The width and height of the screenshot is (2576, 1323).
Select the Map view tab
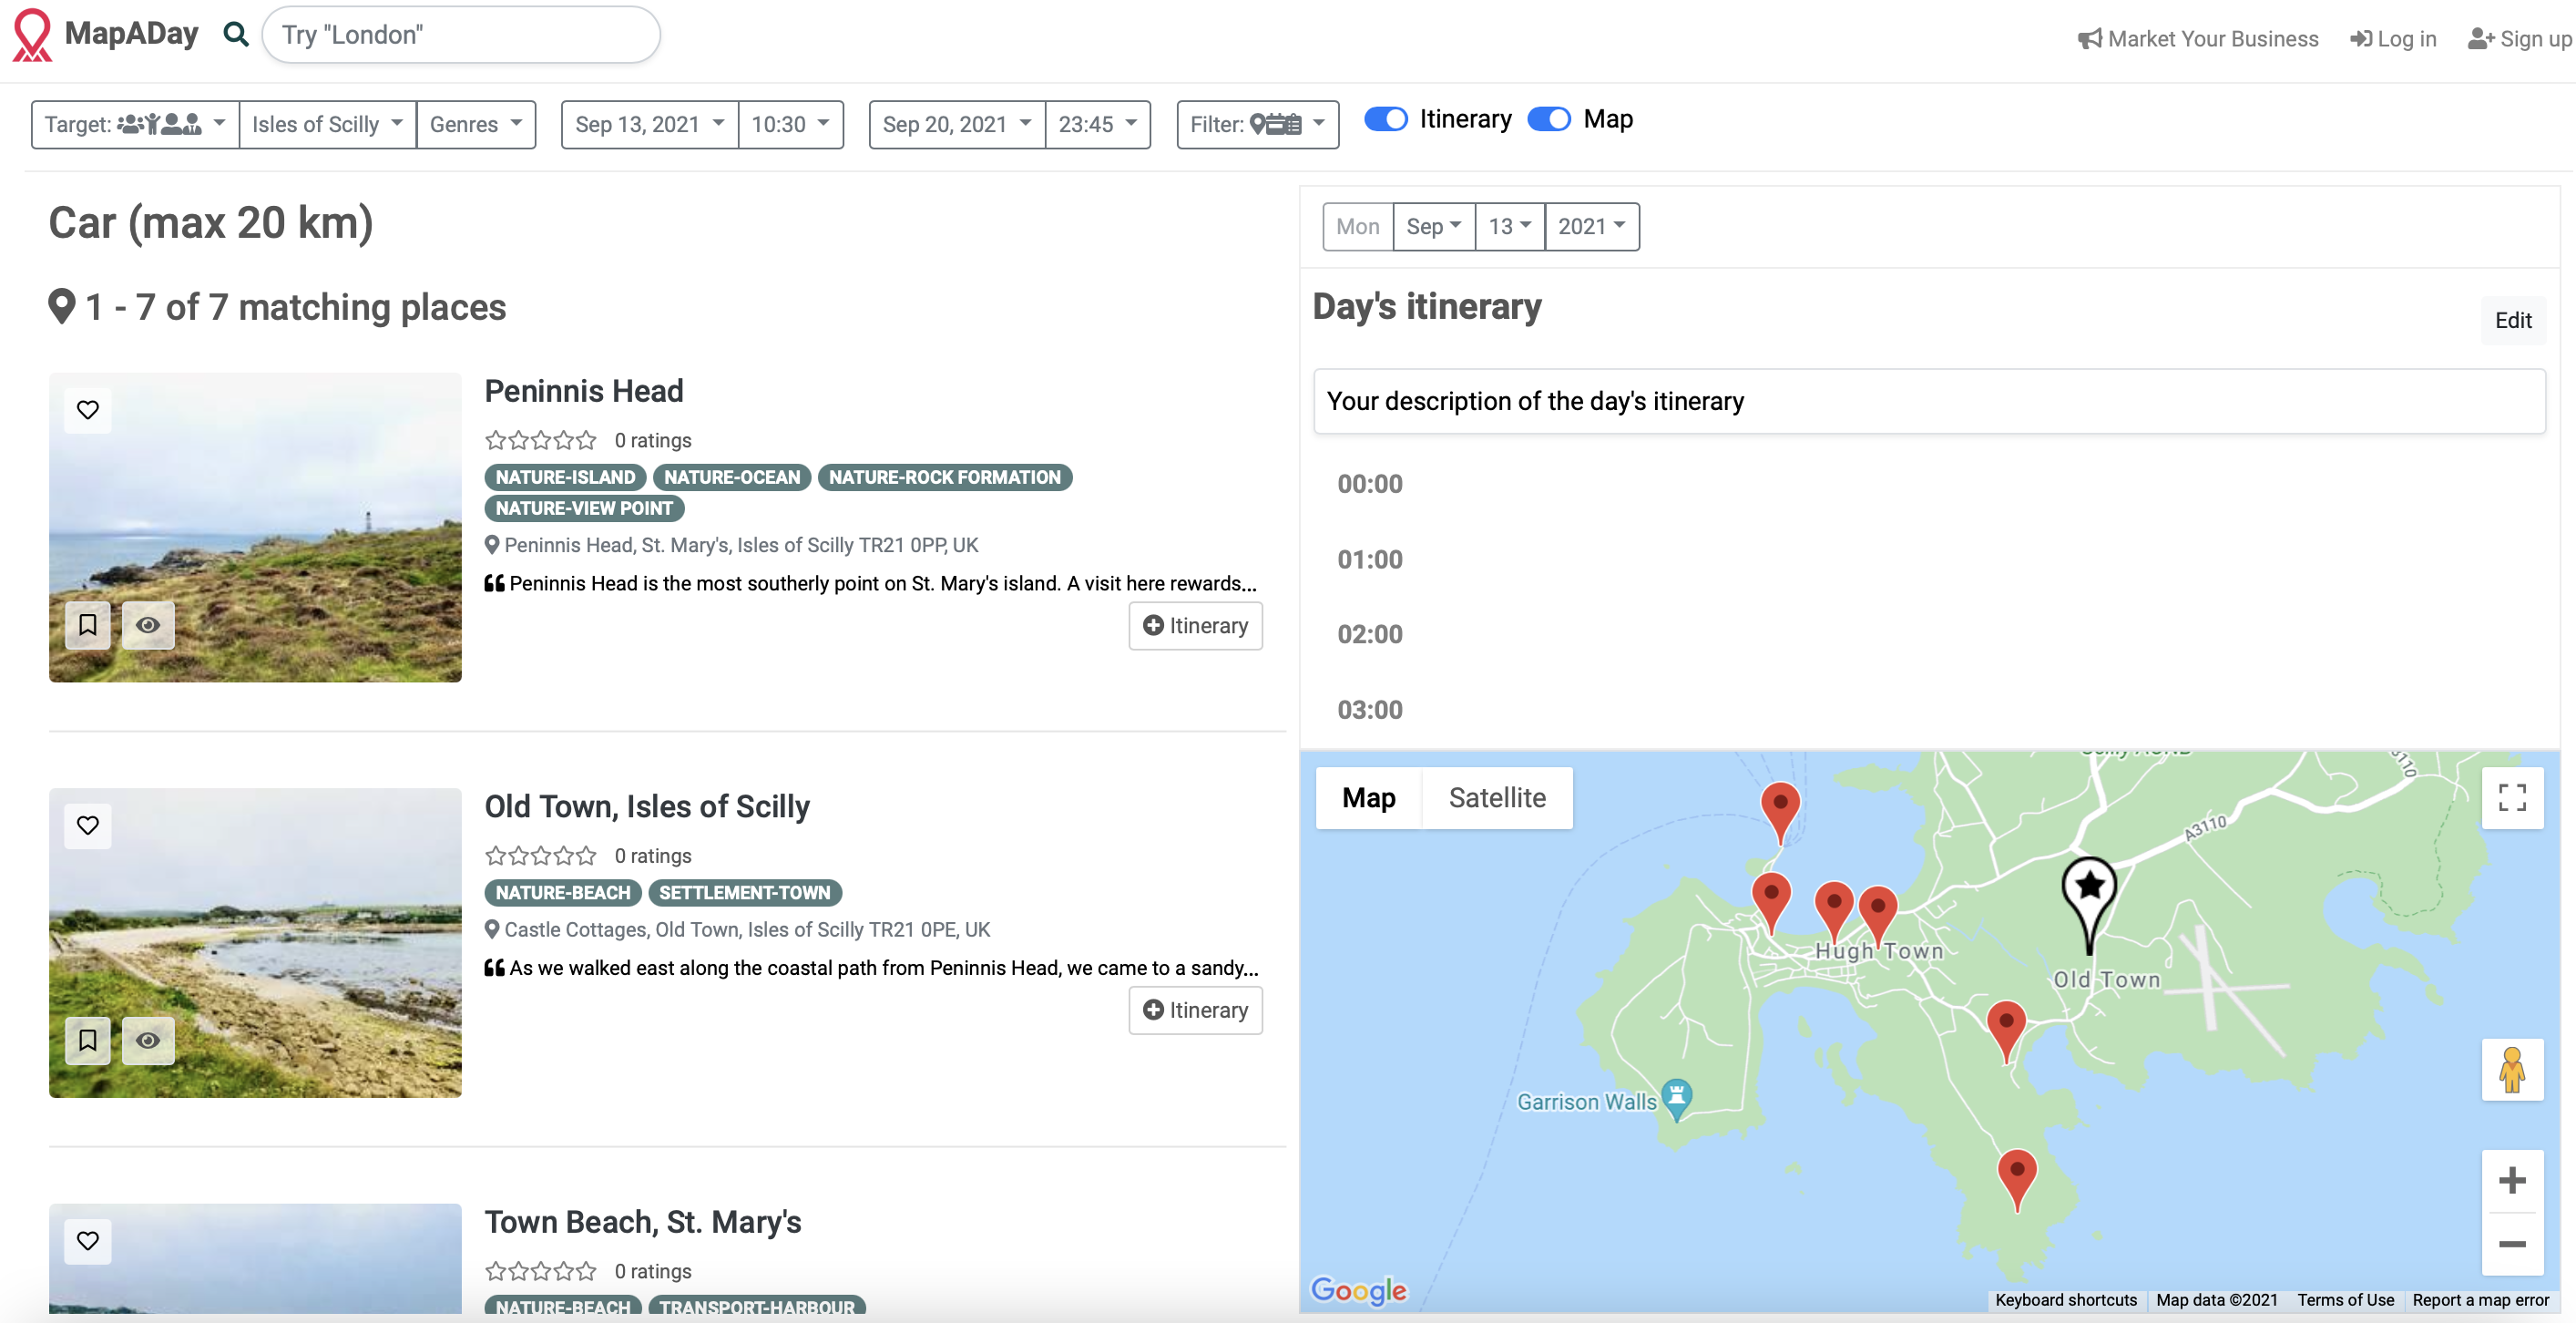(1368, 797)
